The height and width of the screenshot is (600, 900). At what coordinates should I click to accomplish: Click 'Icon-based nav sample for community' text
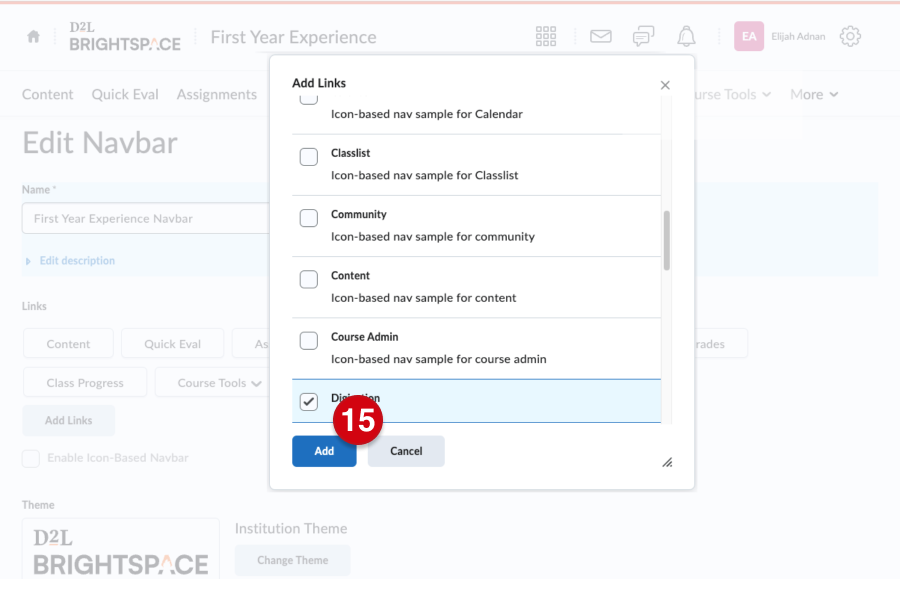(433, 237)
